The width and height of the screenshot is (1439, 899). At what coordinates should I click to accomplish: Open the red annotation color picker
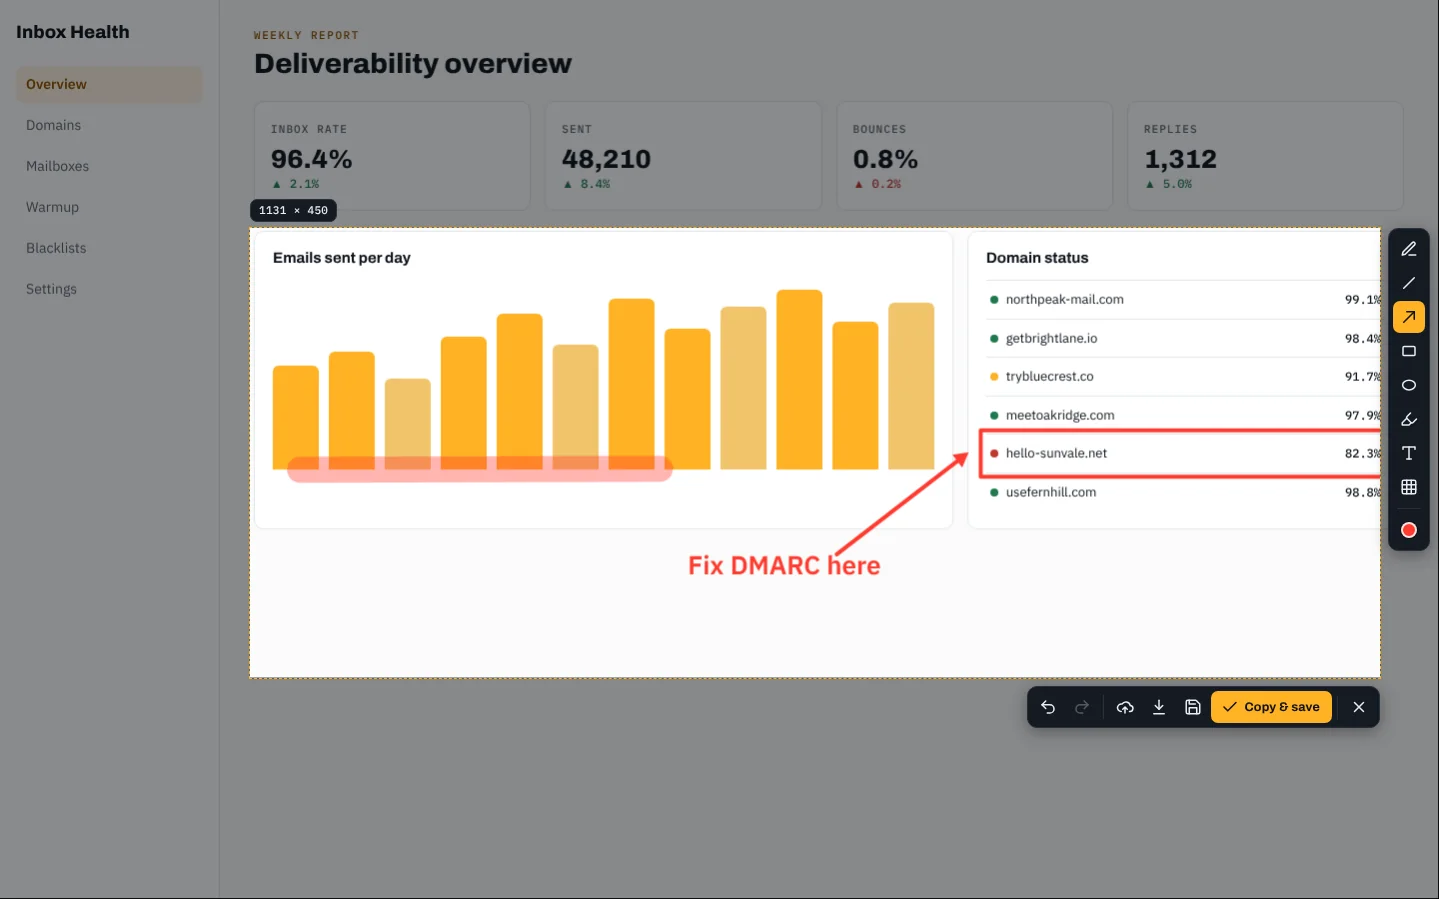tap(1408, 530)
